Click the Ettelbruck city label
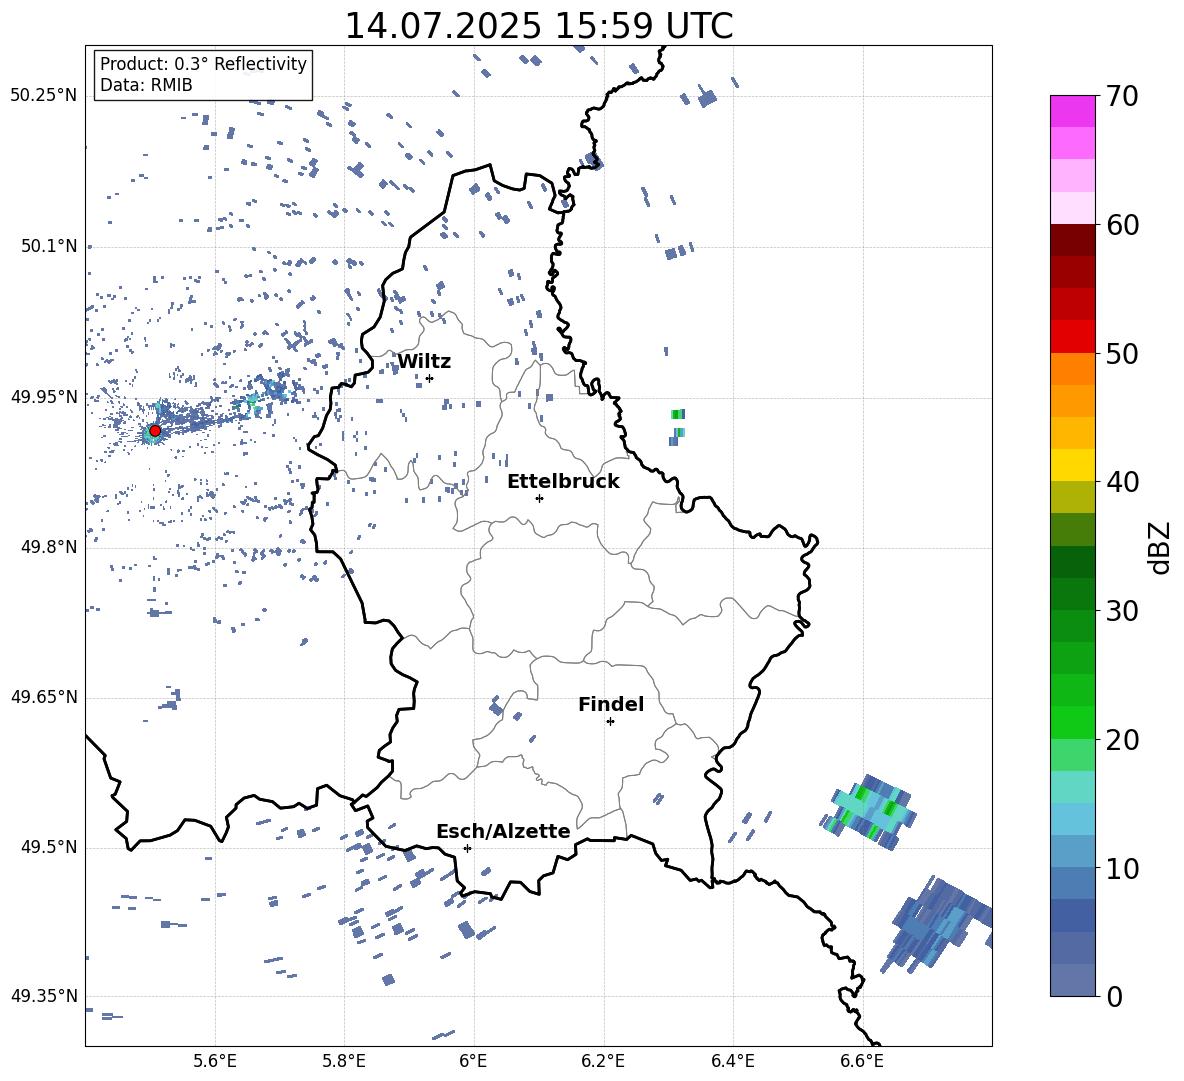The width and height of the screenshot is (1184, 1081). (x=563, y=482)
